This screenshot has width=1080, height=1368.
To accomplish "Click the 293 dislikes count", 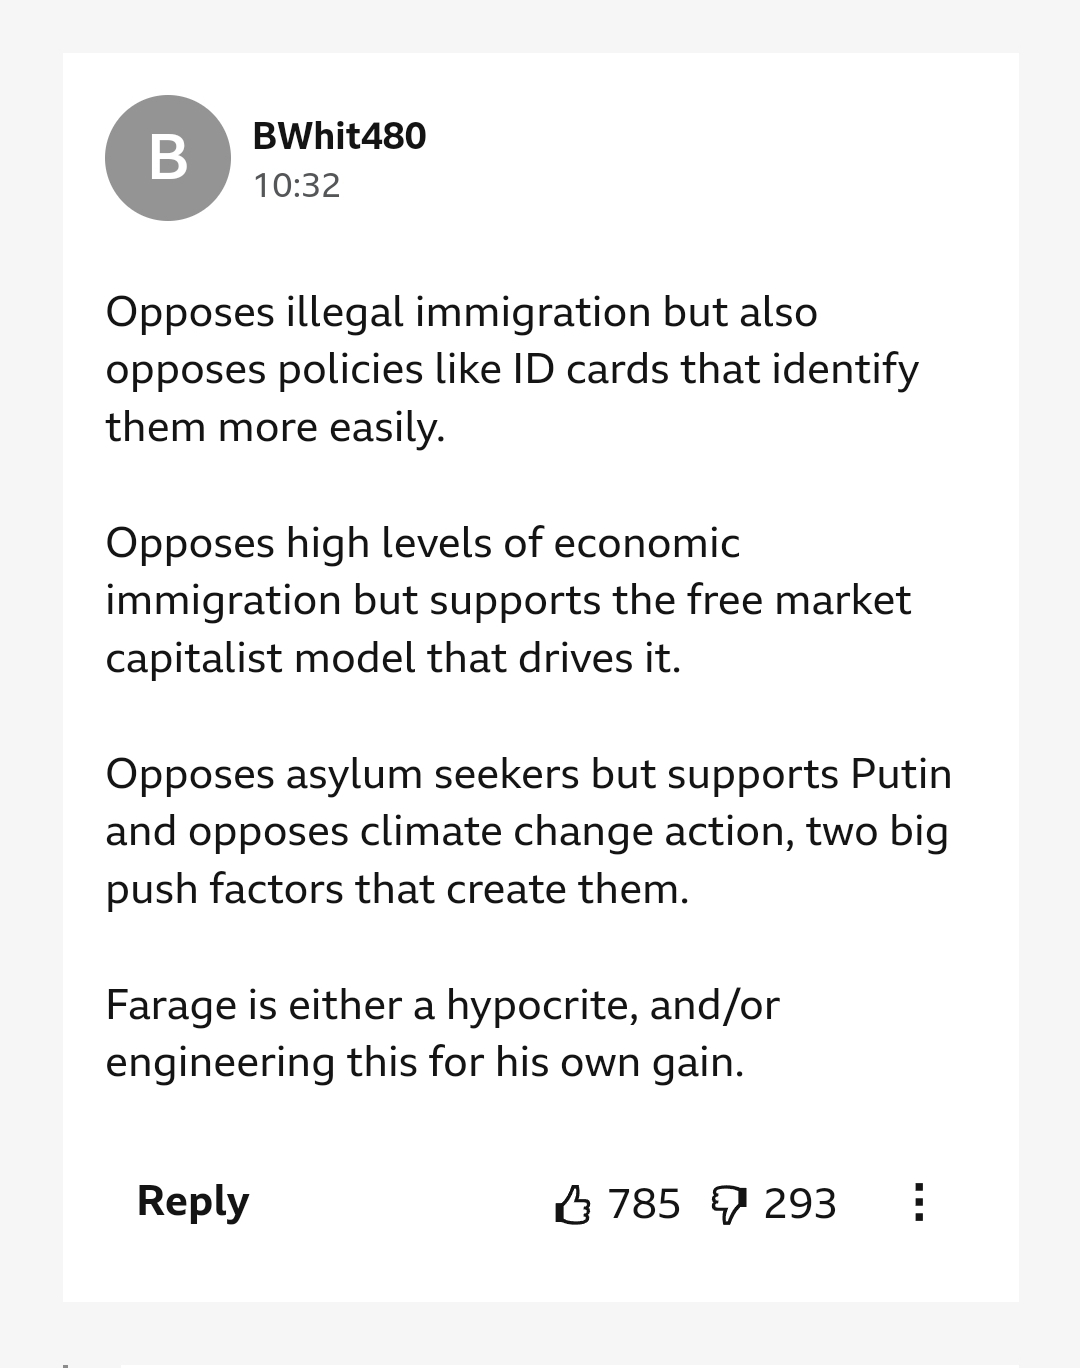I will click(x=800, y=1204).
